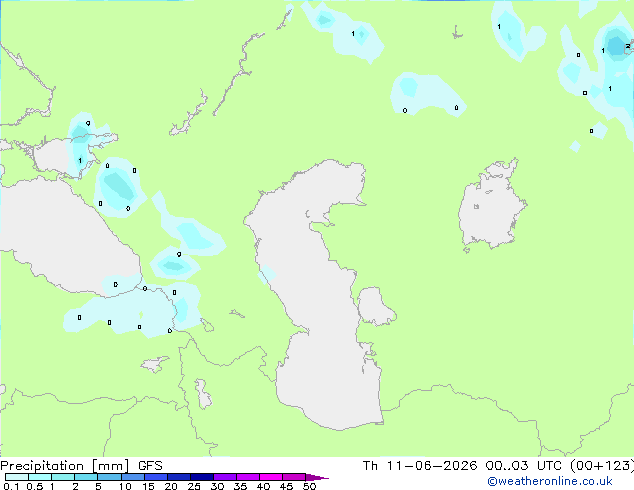Click the "00..03 UTC" time range text

point(523,466)
